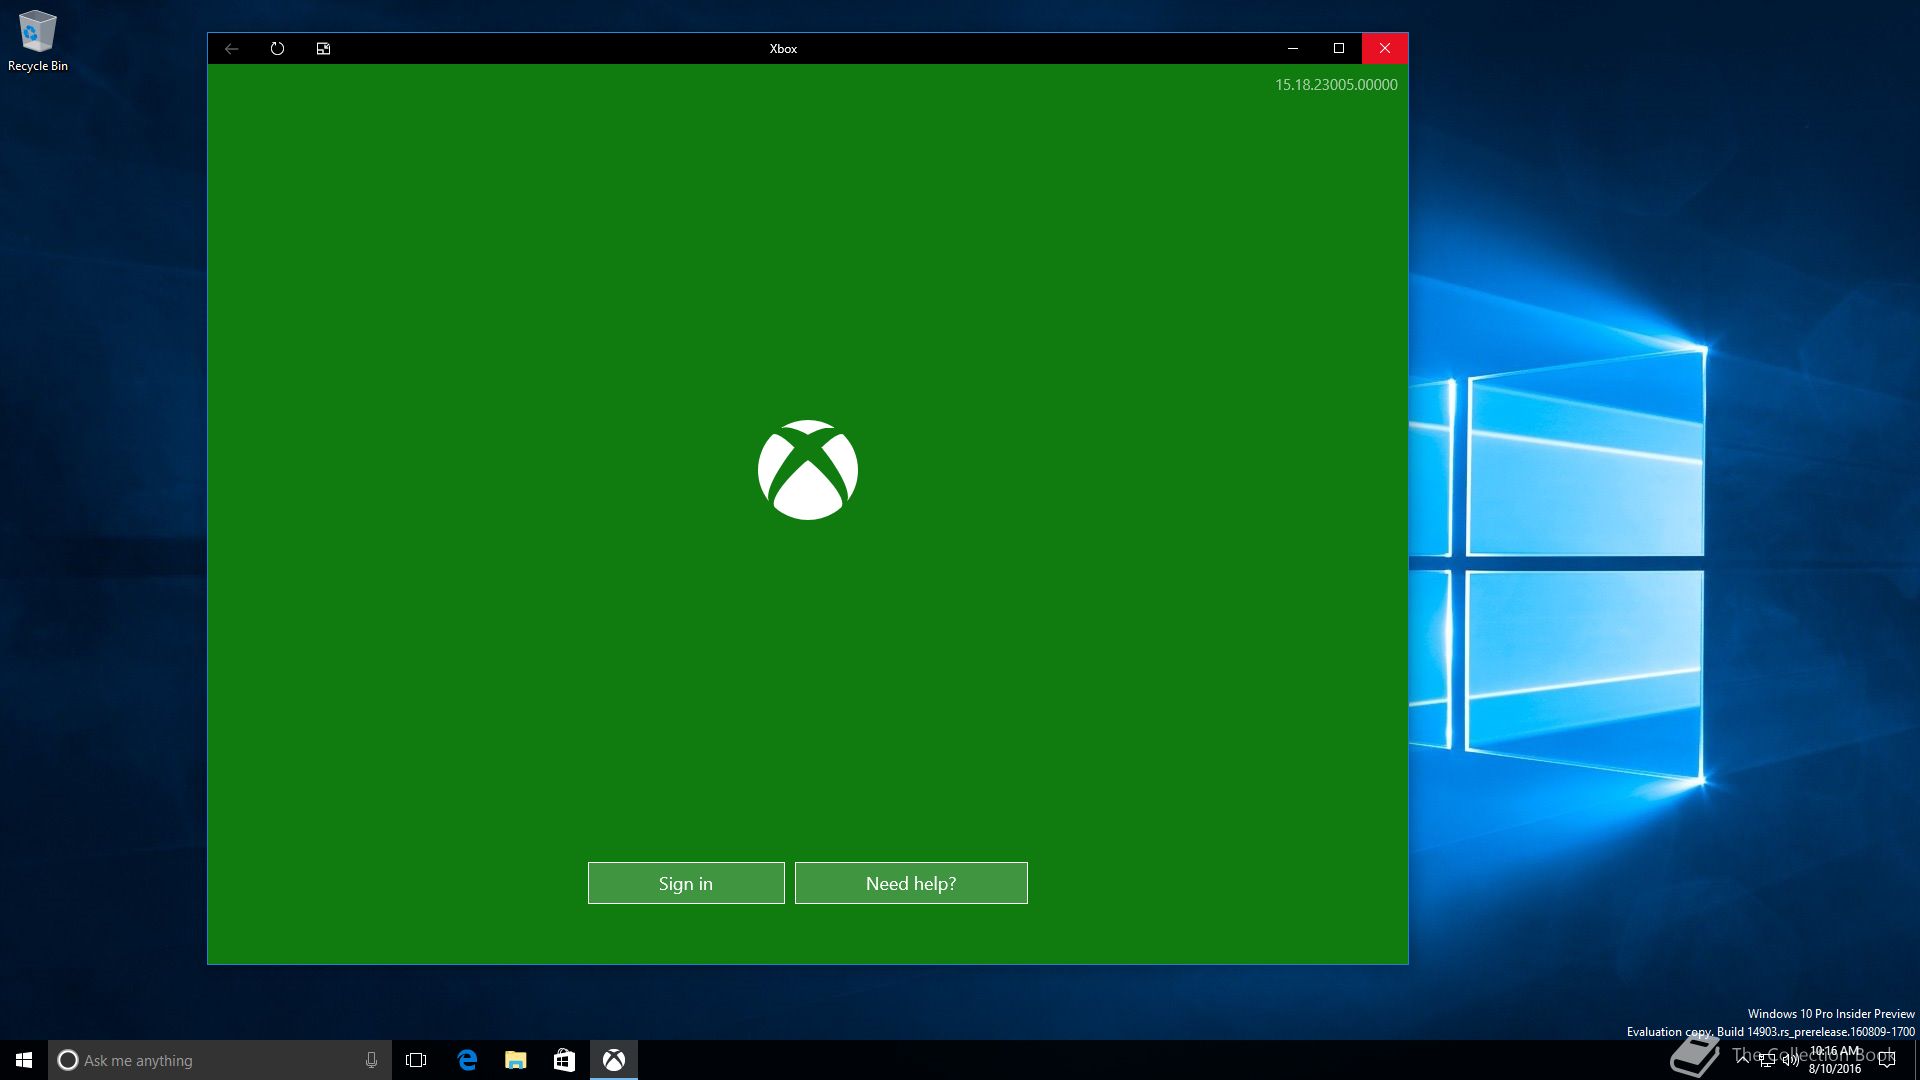Maximize the Xbox window
1920x1080 pixels.
1339,48
